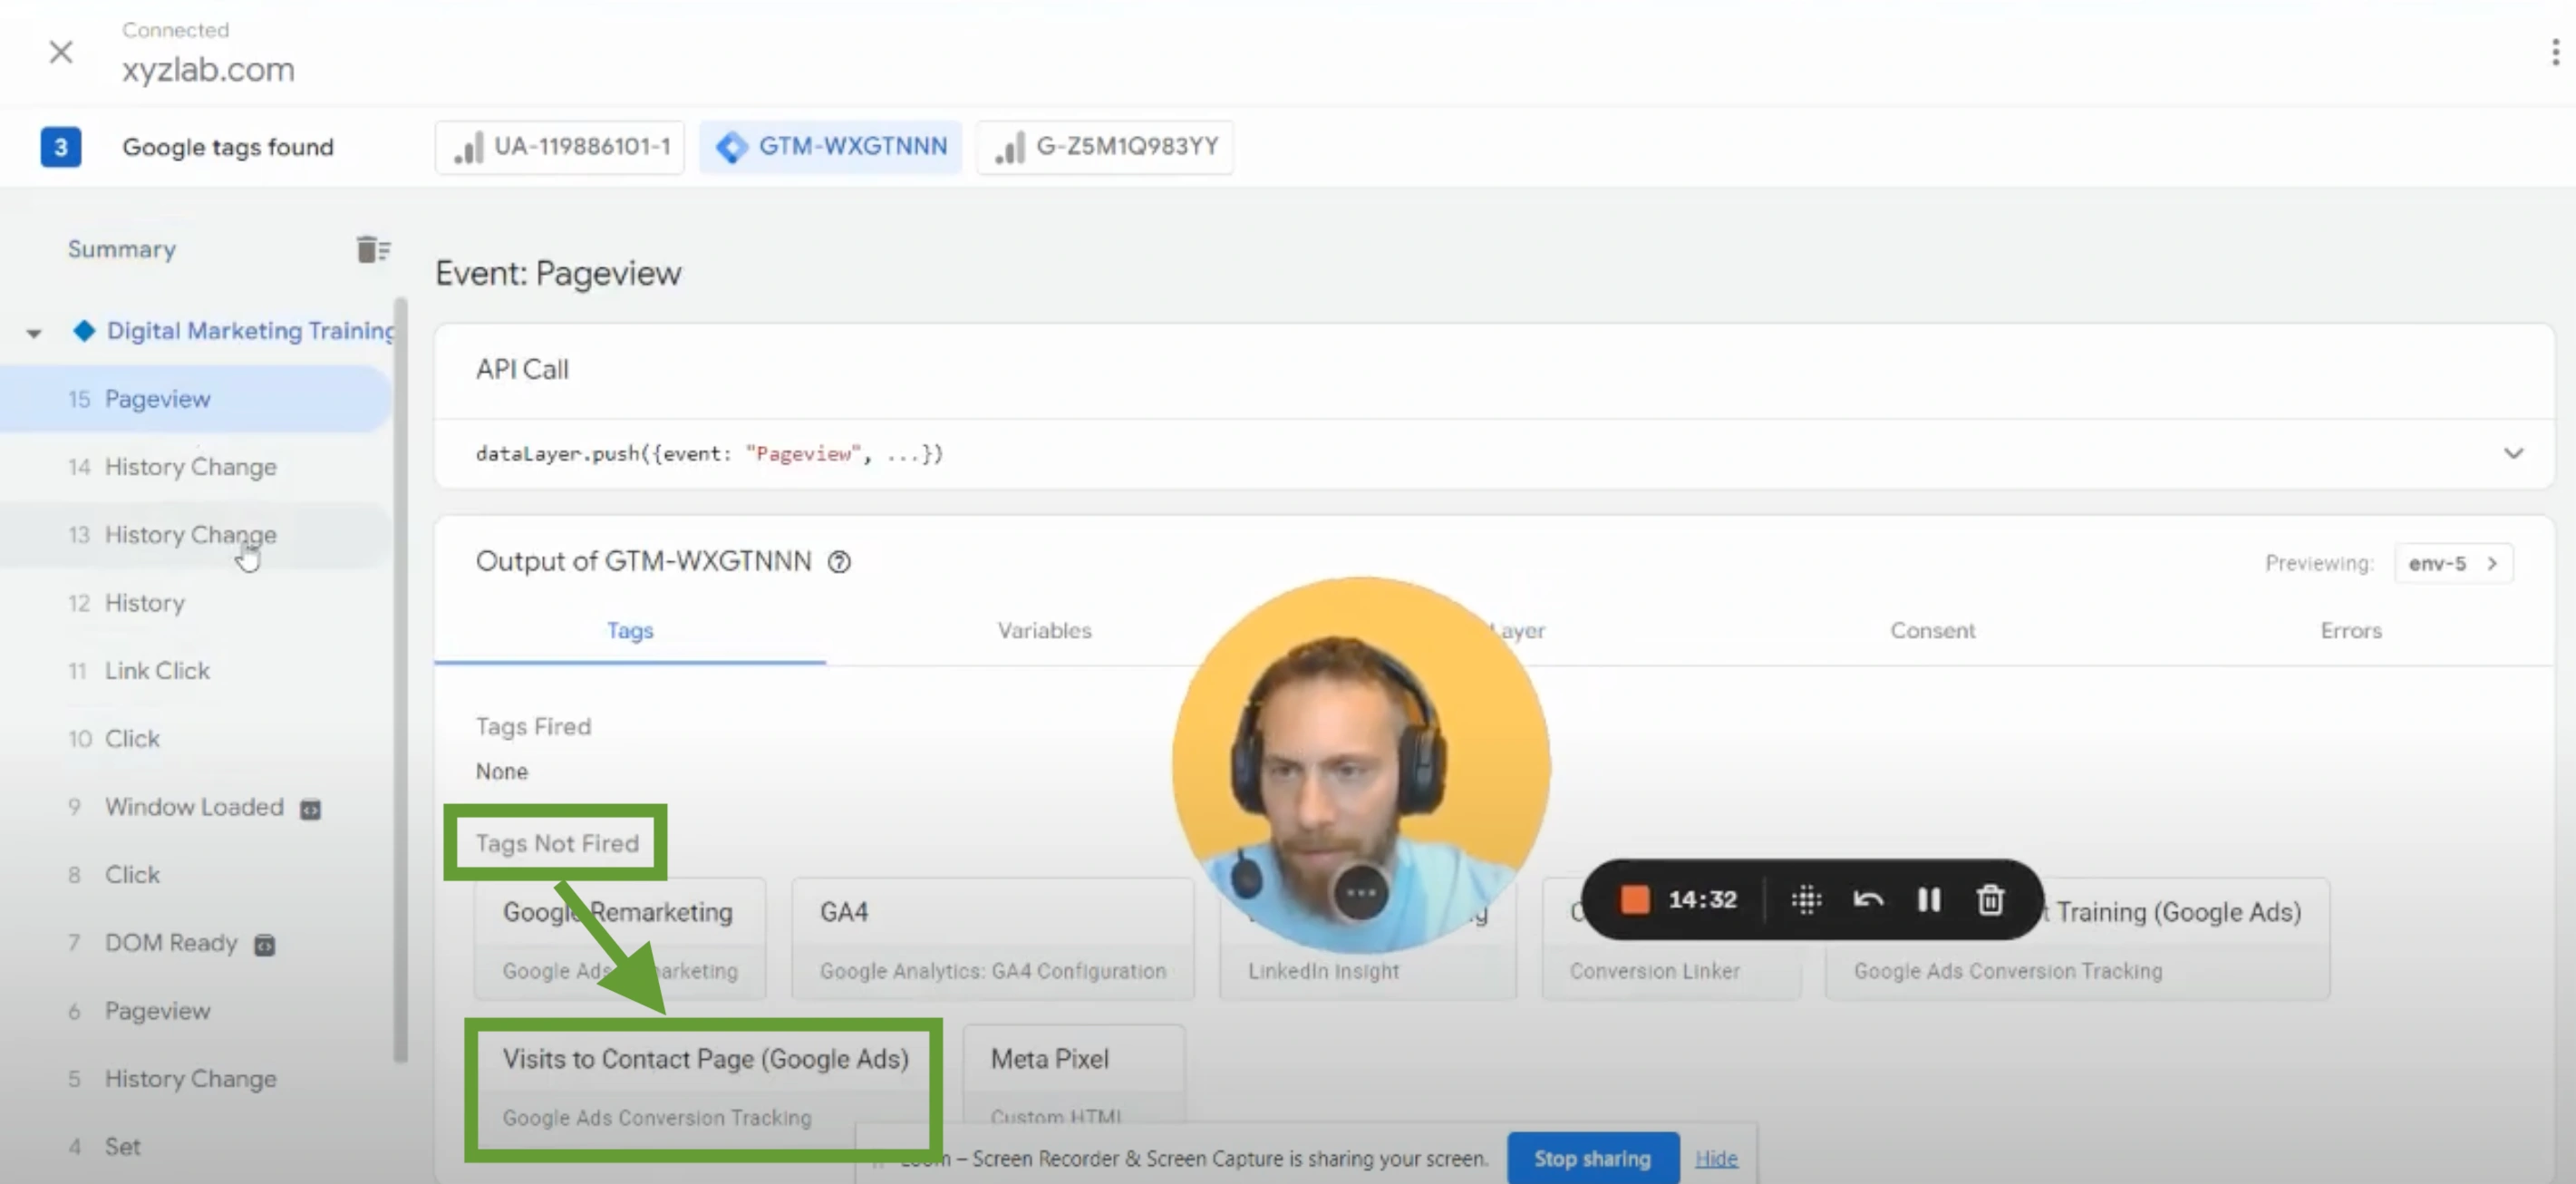Click the Stop sharing button
This screenshot has height=1184, width=2576.
(1592, 1158)
